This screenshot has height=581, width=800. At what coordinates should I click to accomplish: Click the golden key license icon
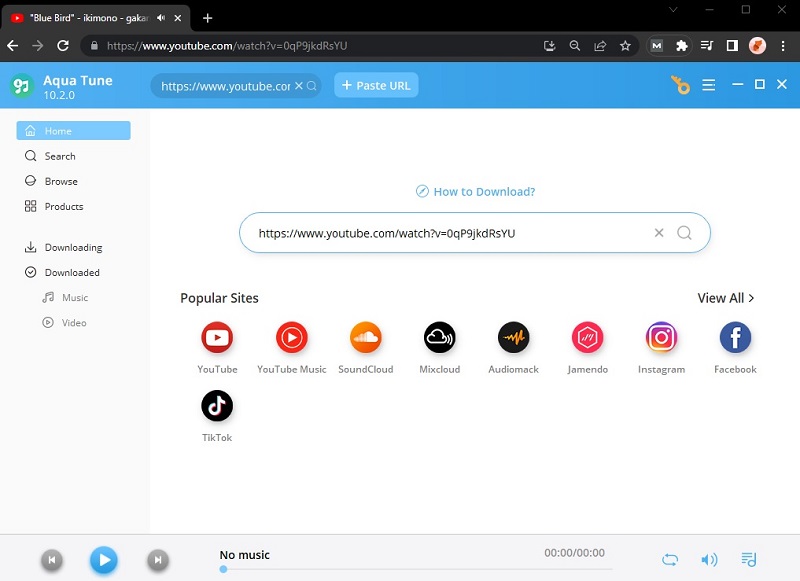[680, 85]
